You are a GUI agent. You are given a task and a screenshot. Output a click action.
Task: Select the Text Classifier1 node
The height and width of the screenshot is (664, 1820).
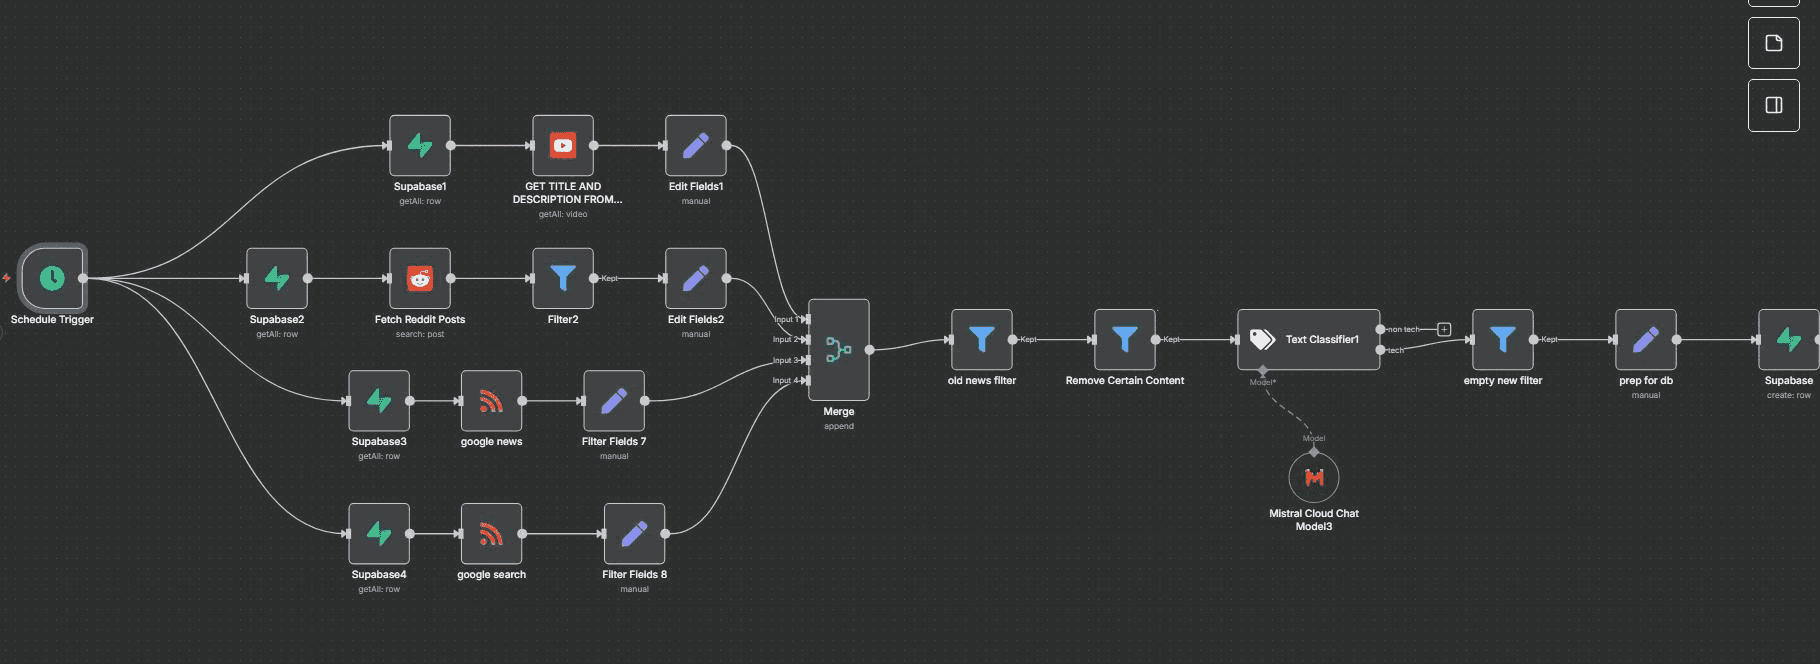pos(1308,340)
